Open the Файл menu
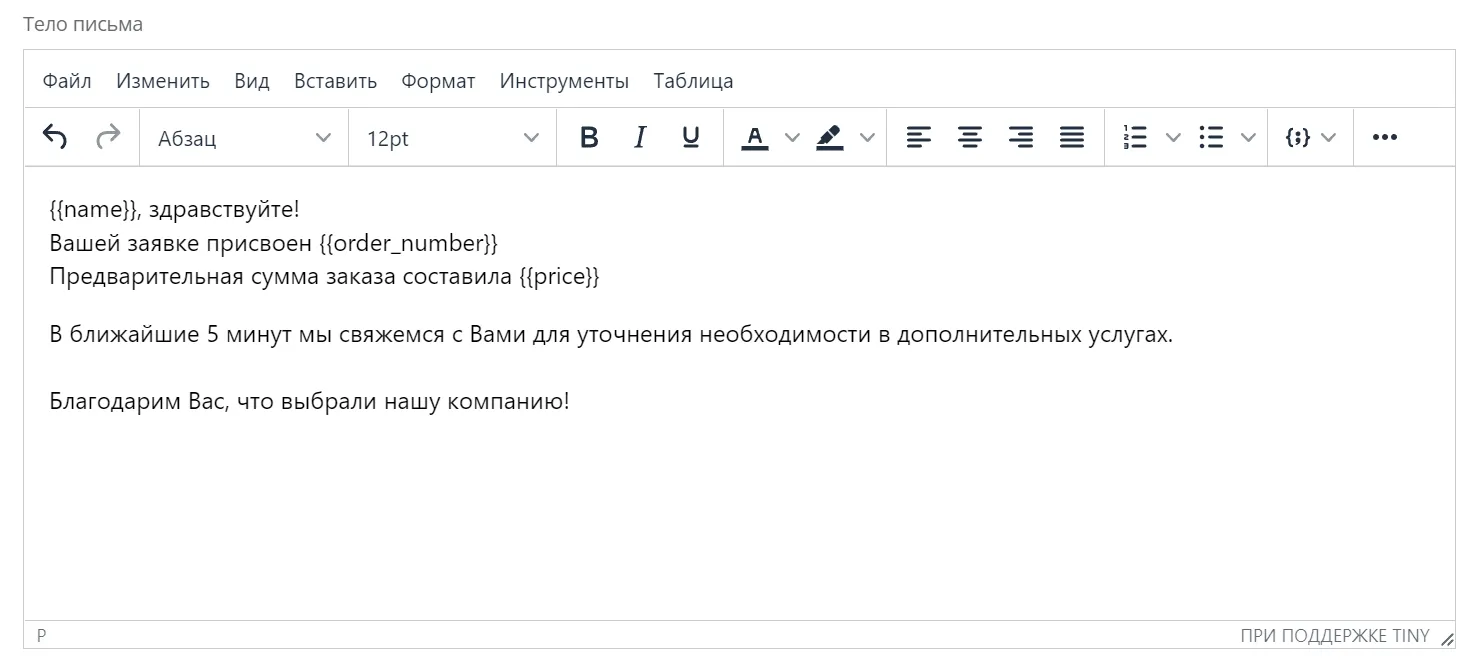The image size is (1477, 670). 67,81
